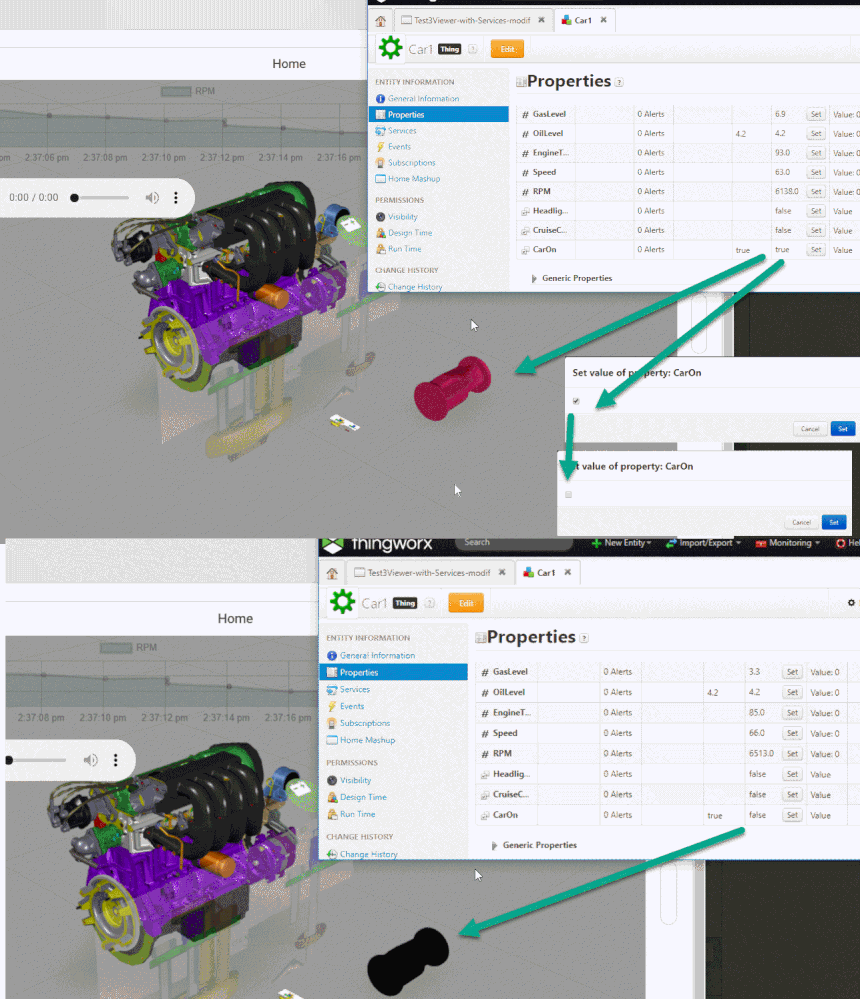Uncheck the checked CarOn checkbox in first Set value dialog
This screenshot has height=999, width=860.
(576, 401)
